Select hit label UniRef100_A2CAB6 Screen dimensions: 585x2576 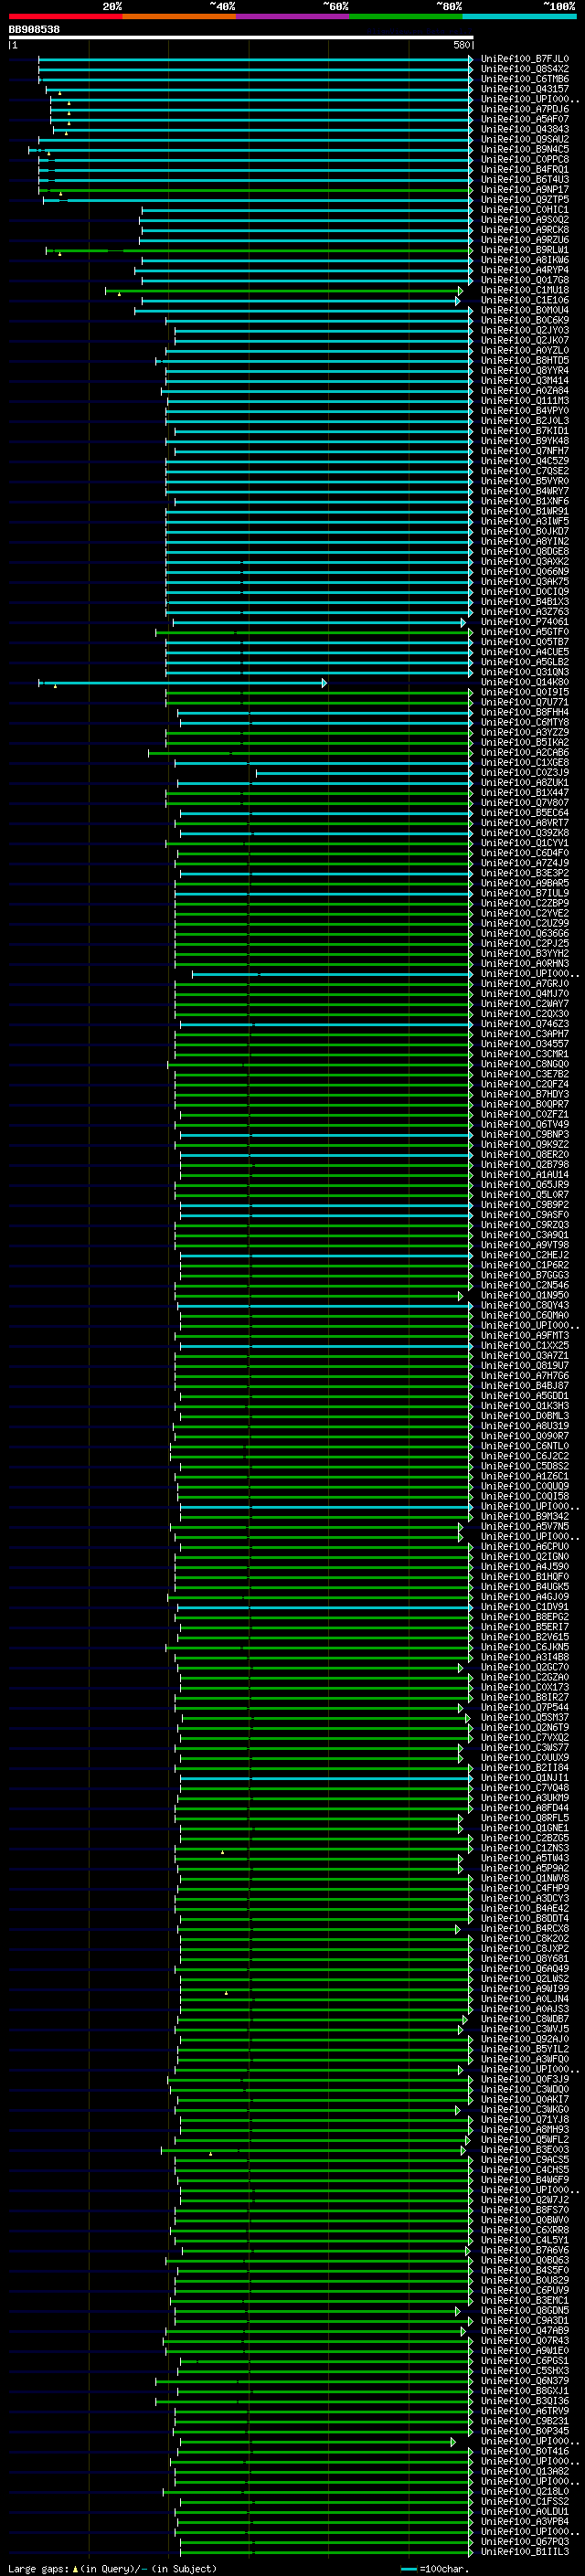click(524, 753)
